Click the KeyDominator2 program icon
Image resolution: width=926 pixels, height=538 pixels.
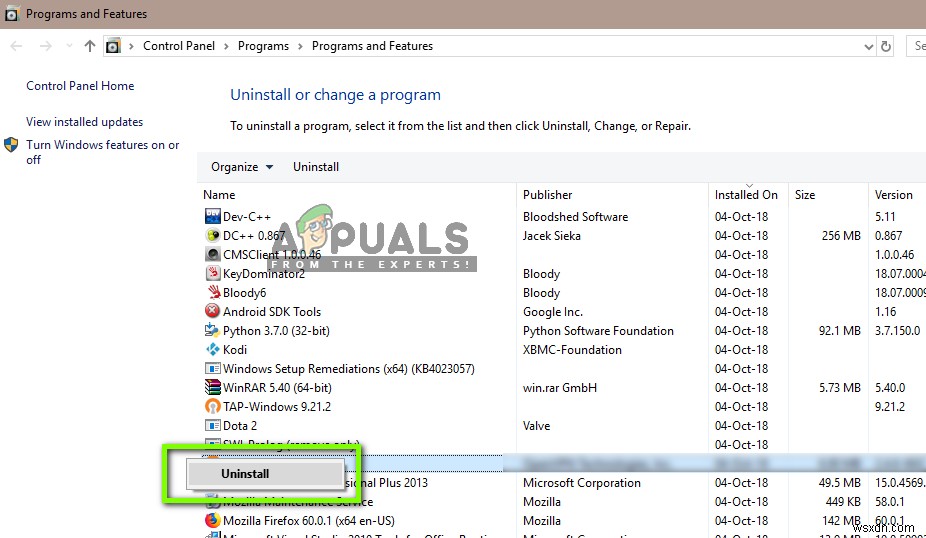pos(212,273)
